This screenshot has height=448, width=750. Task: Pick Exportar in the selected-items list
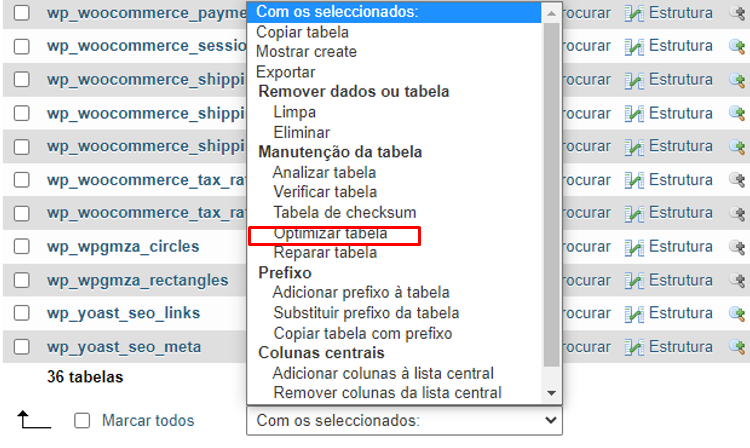(x=286, y=72)
